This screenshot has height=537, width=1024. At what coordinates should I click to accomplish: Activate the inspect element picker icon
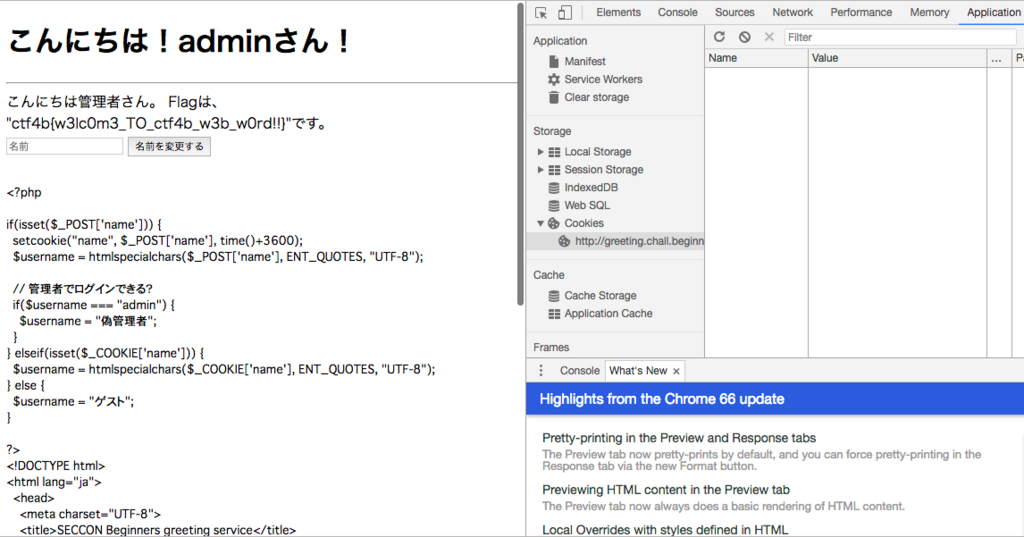[541, 12]
